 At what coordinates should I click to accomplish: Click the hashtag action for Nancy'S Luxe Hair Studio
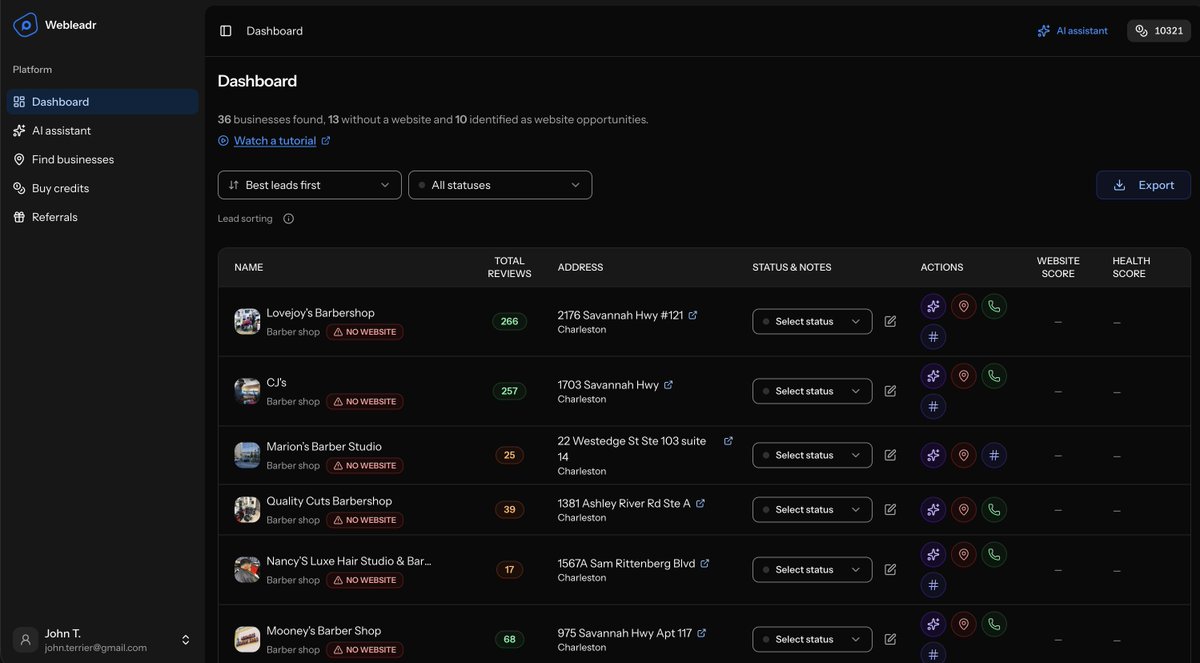pyautogui.click(x=933, y=585)
